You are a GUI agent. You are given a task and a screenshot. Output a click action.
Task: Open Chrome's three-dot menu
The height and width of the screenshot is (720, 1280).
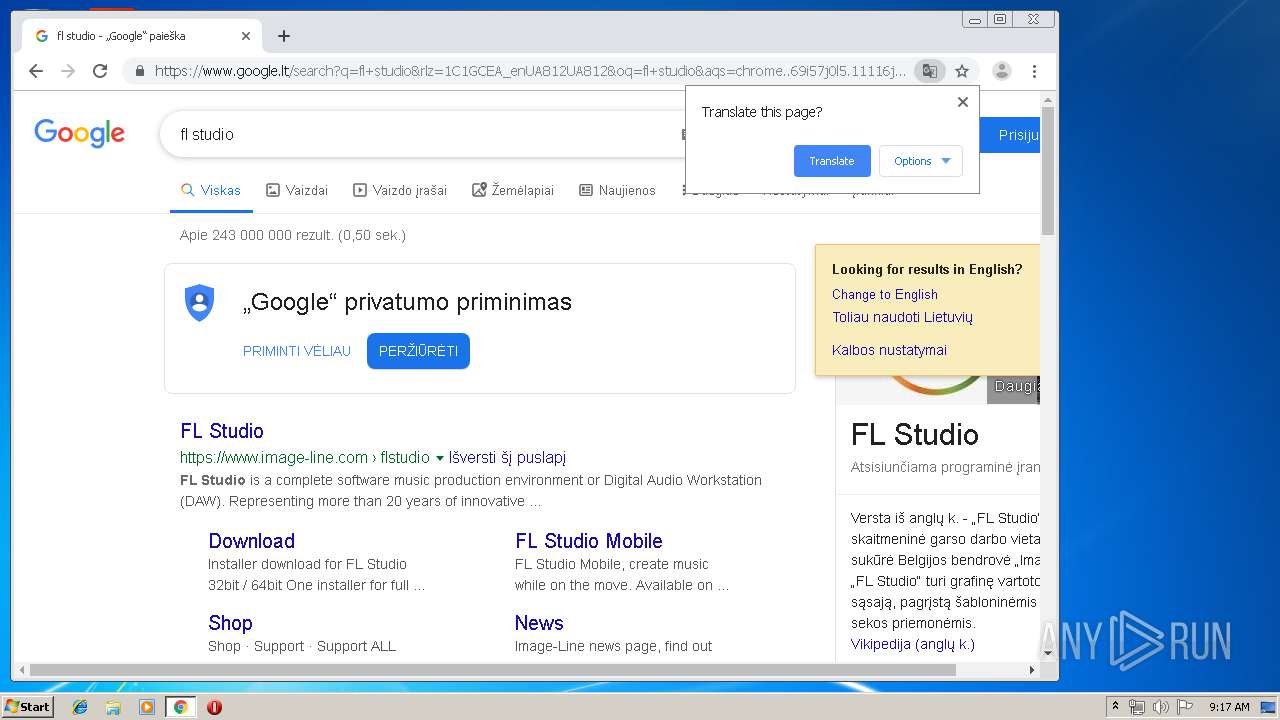[x=1034, y=71]
